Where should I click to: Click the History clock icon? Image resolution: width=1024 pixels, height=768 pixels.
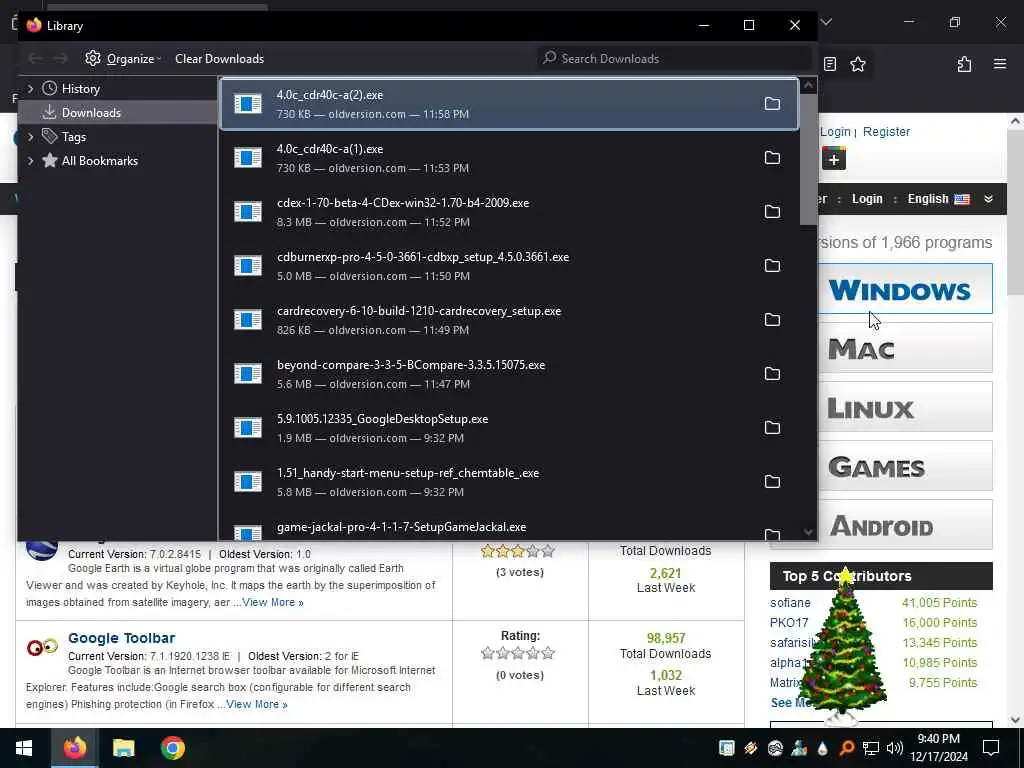(50, 88)
